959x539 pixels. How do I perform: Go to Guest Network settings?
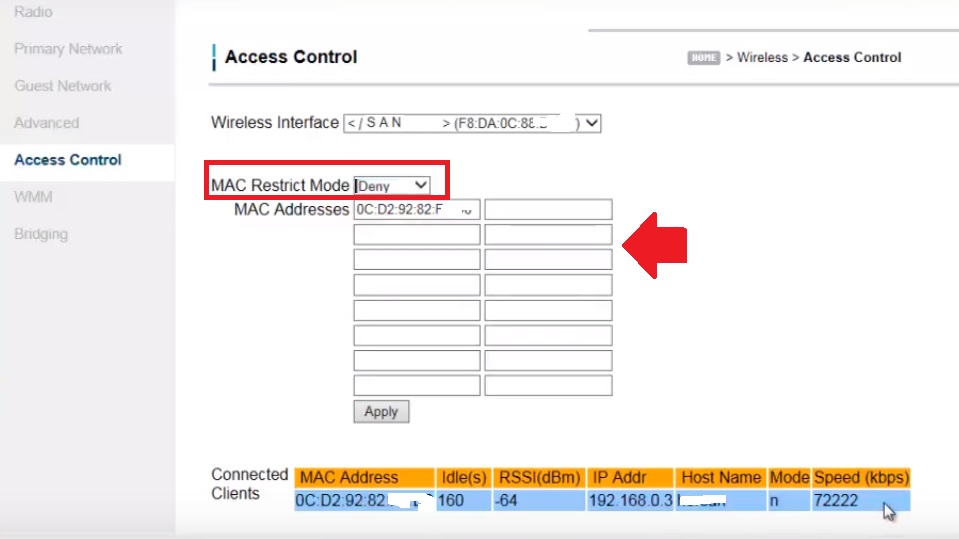pos(63,86)
